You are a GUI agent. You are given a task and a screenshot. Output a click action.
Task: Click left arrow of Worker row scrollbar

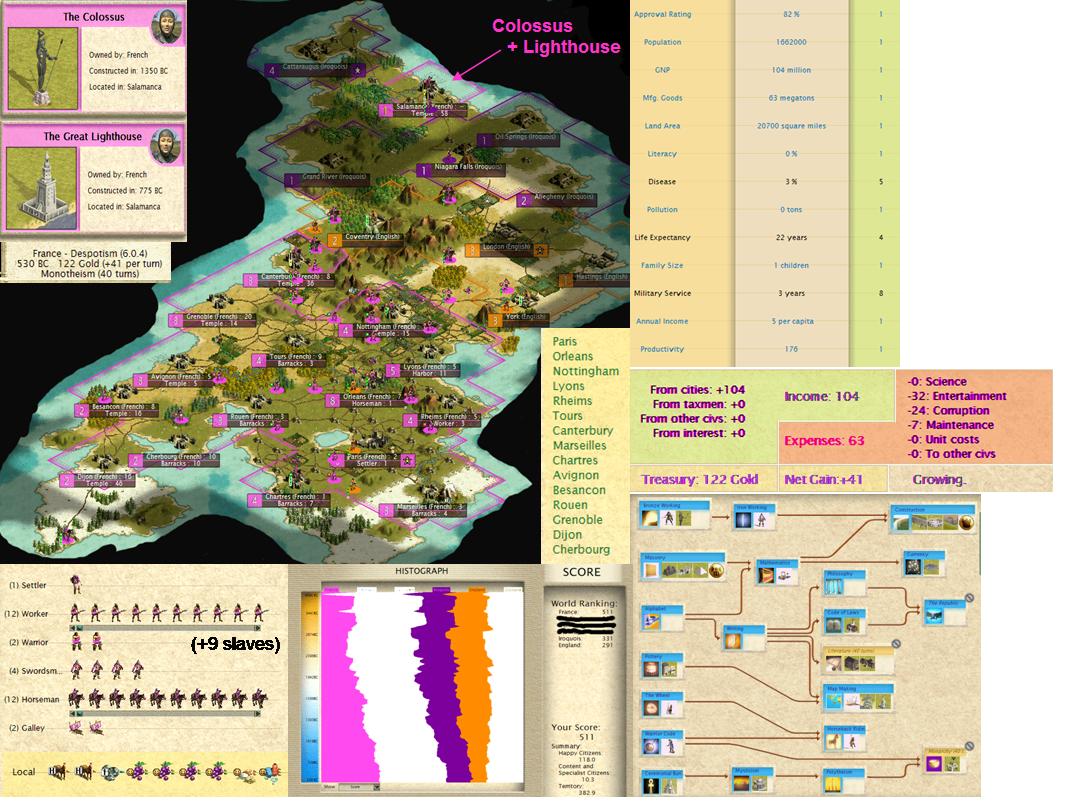[x=73, y=628]
